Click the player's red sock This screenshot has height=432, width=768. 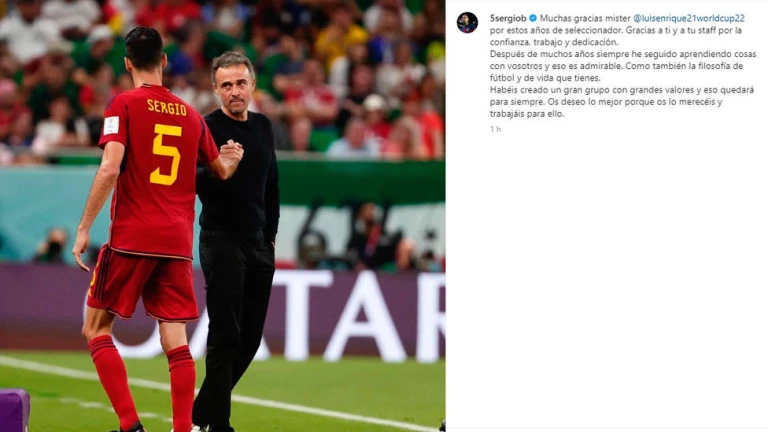(113, 380)
